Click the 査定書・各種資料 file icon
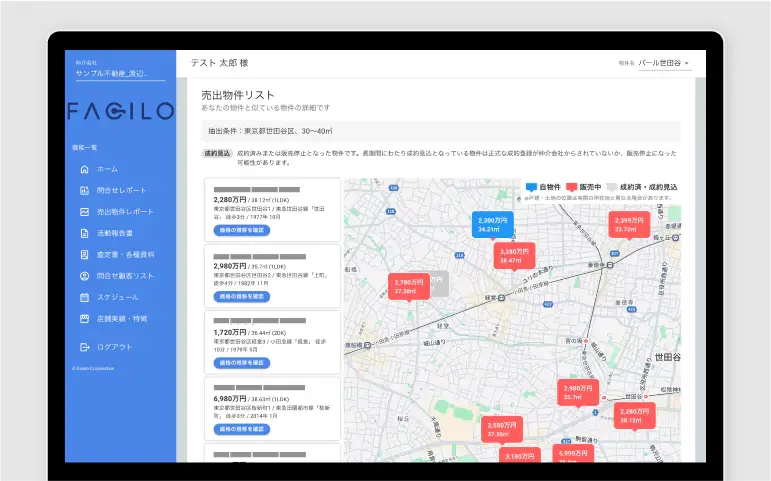The width and height of the screenshot is (771, 481). click(84, 254)
